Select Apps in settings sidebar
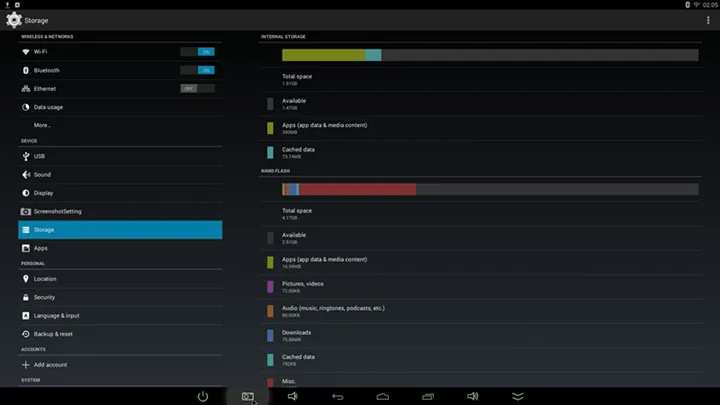This screenshot has height=405, width=720. pyautogui.click(x=120, y=248)
